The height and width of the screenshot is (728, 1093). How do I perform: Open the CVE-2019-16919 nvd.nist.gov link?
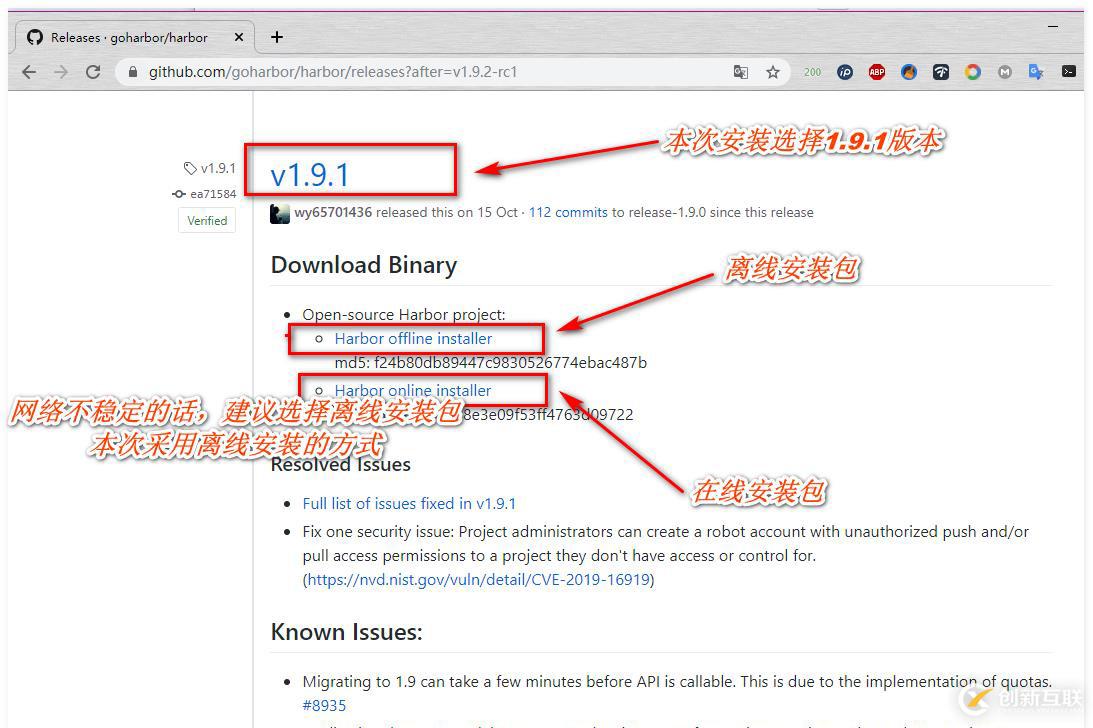(x=479, y=579)
